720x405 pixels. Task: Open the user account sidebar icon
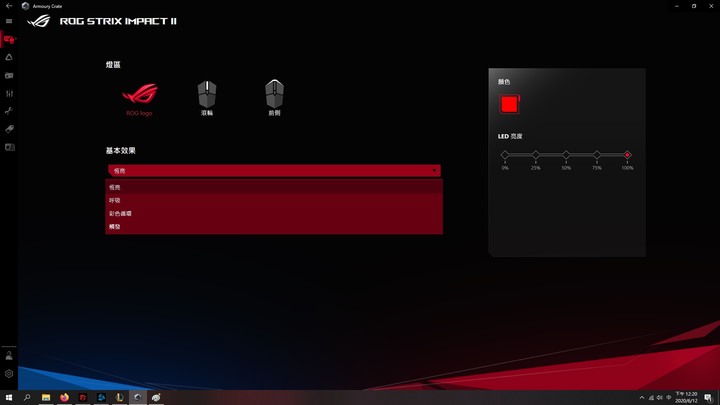[9, 355]
